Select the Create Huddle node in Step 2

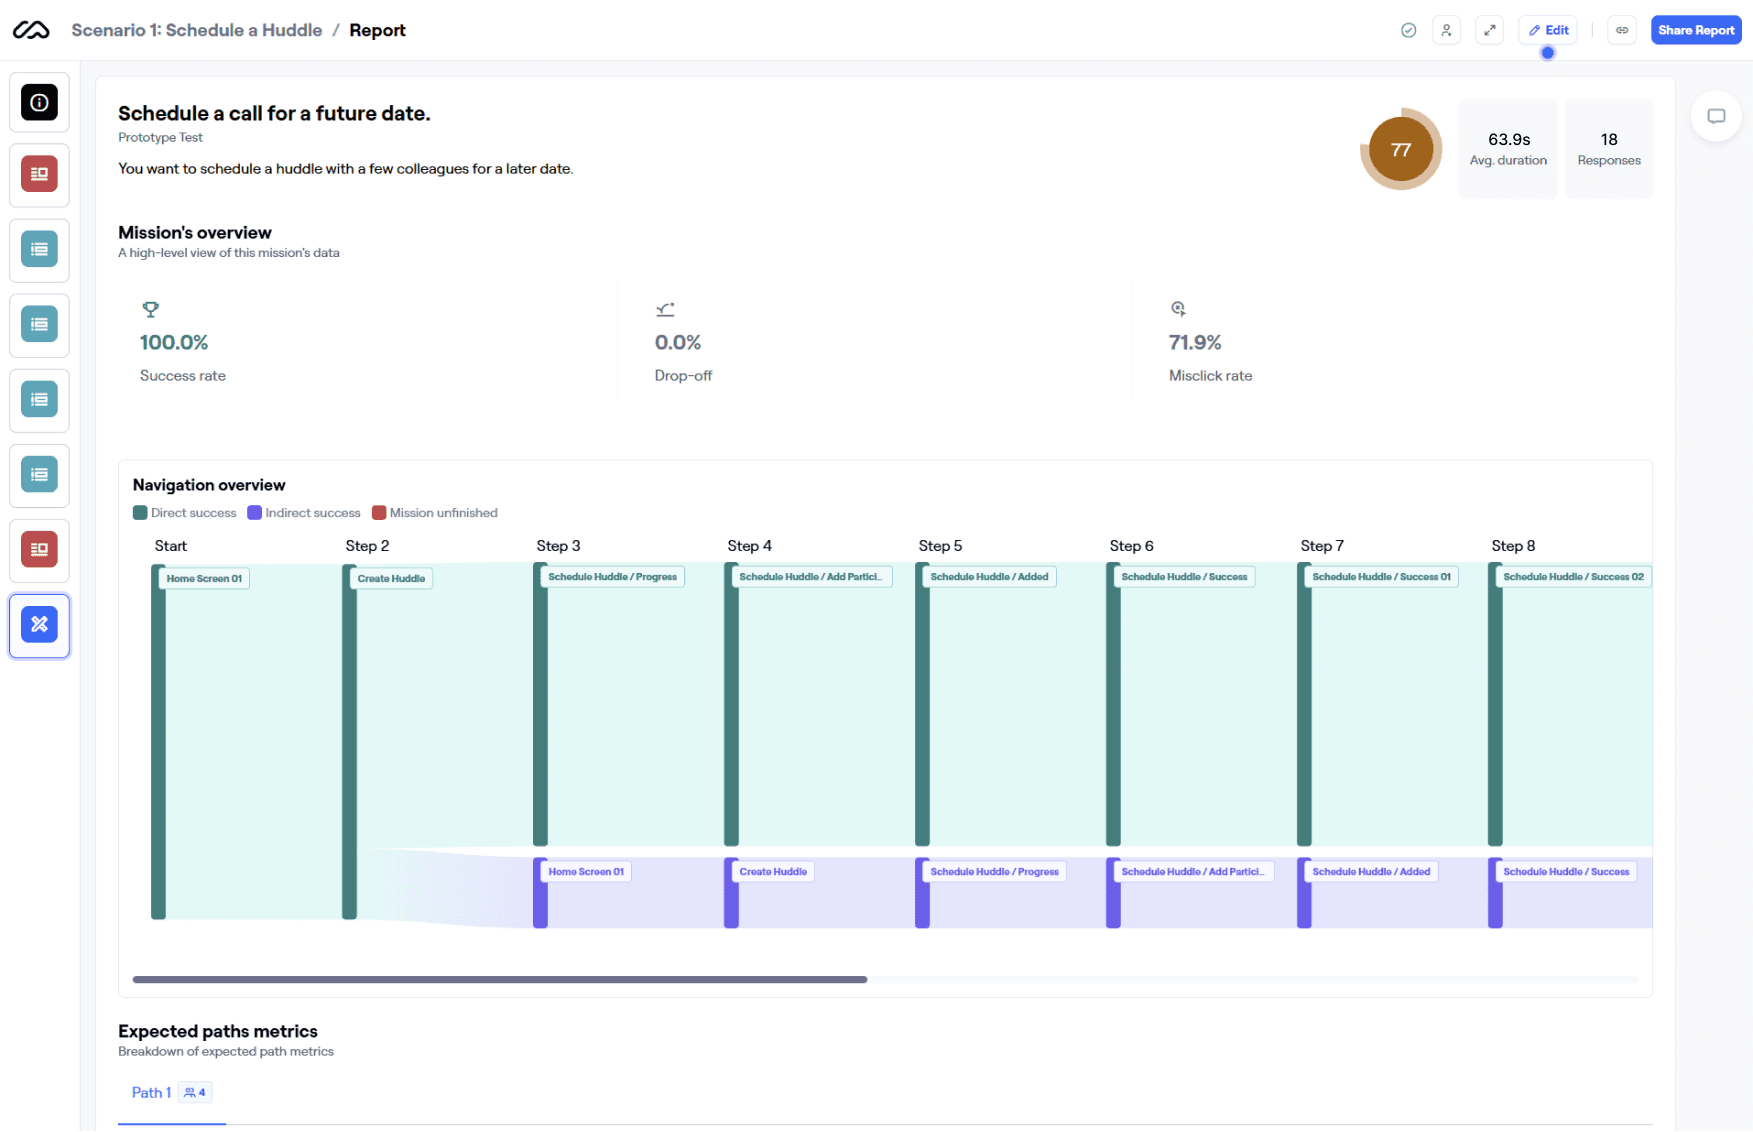391,578
